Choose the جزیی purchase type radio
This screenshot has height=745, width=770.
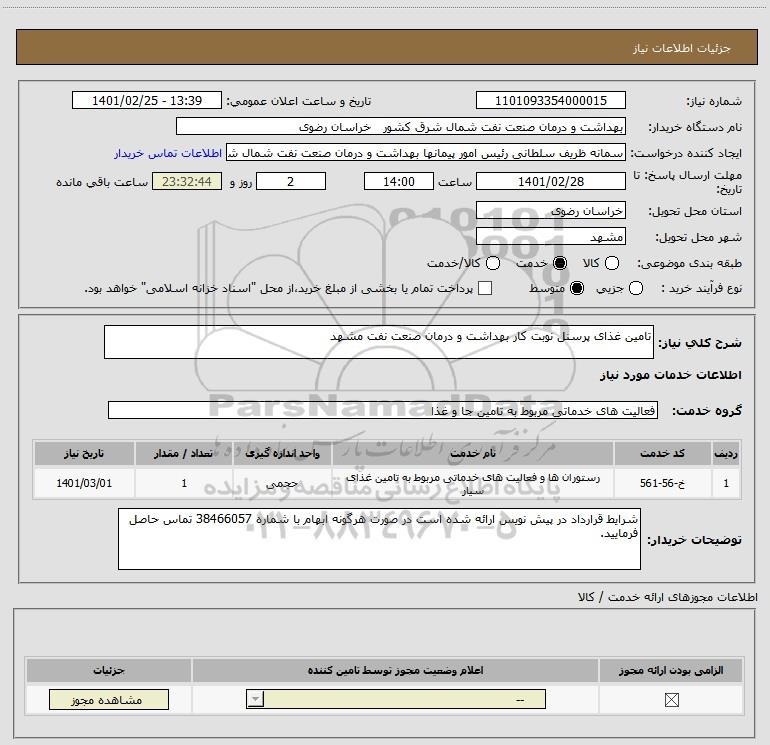tap(635, 288)
